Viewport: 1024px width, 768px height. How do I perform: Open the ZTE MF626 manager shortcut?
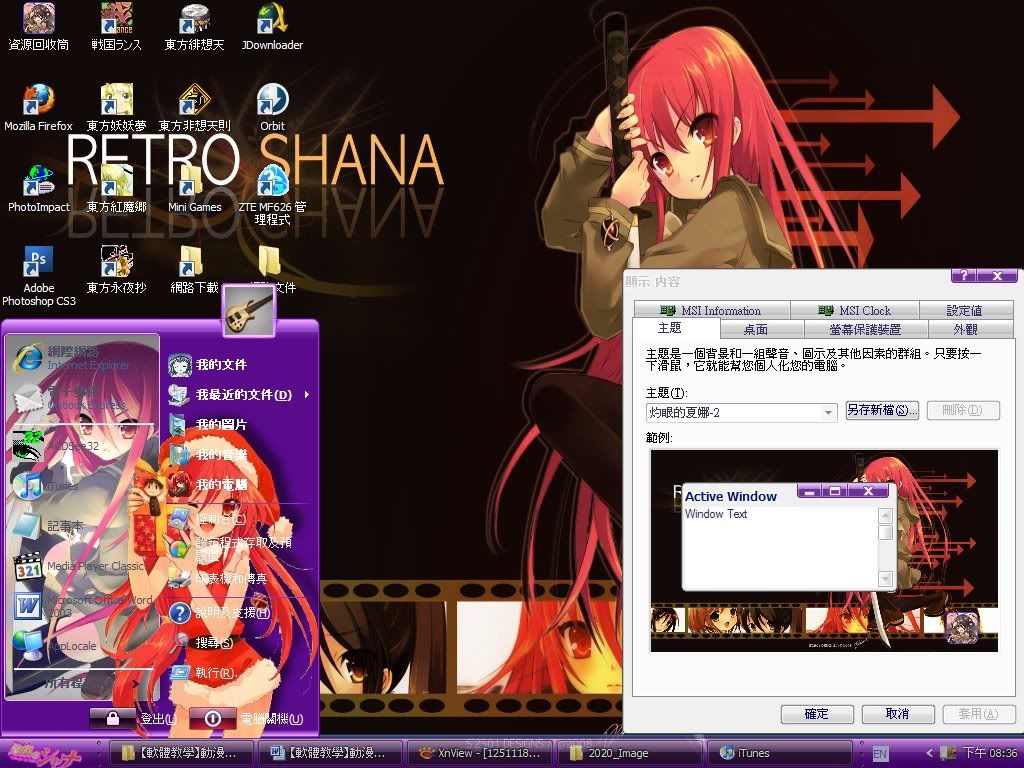tap(272, 195)
